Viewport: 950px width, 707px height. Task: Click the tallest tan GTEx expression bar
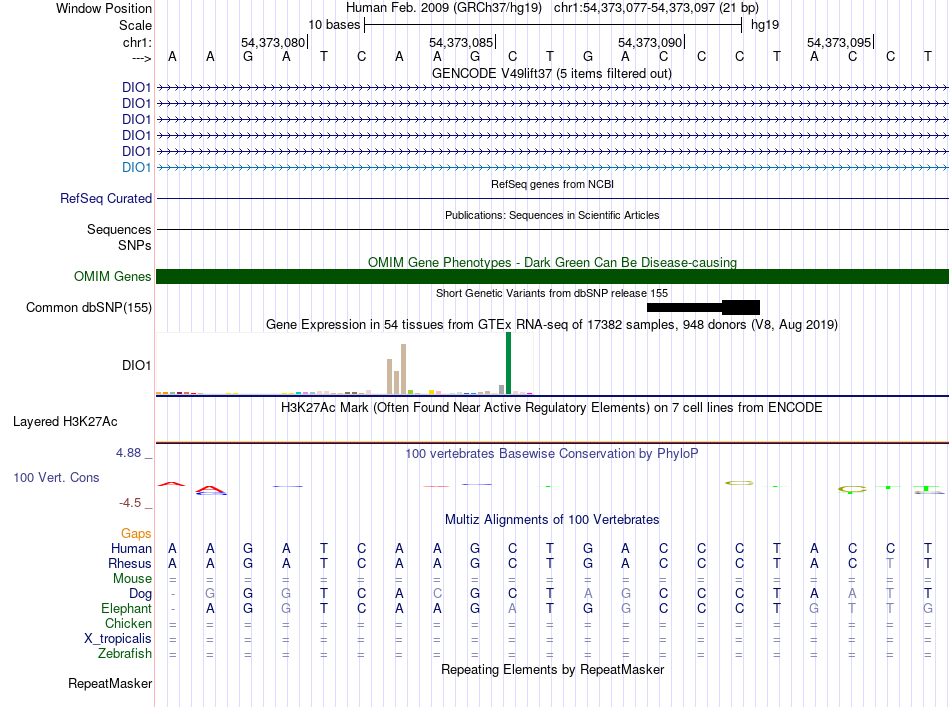click(403, 369)
